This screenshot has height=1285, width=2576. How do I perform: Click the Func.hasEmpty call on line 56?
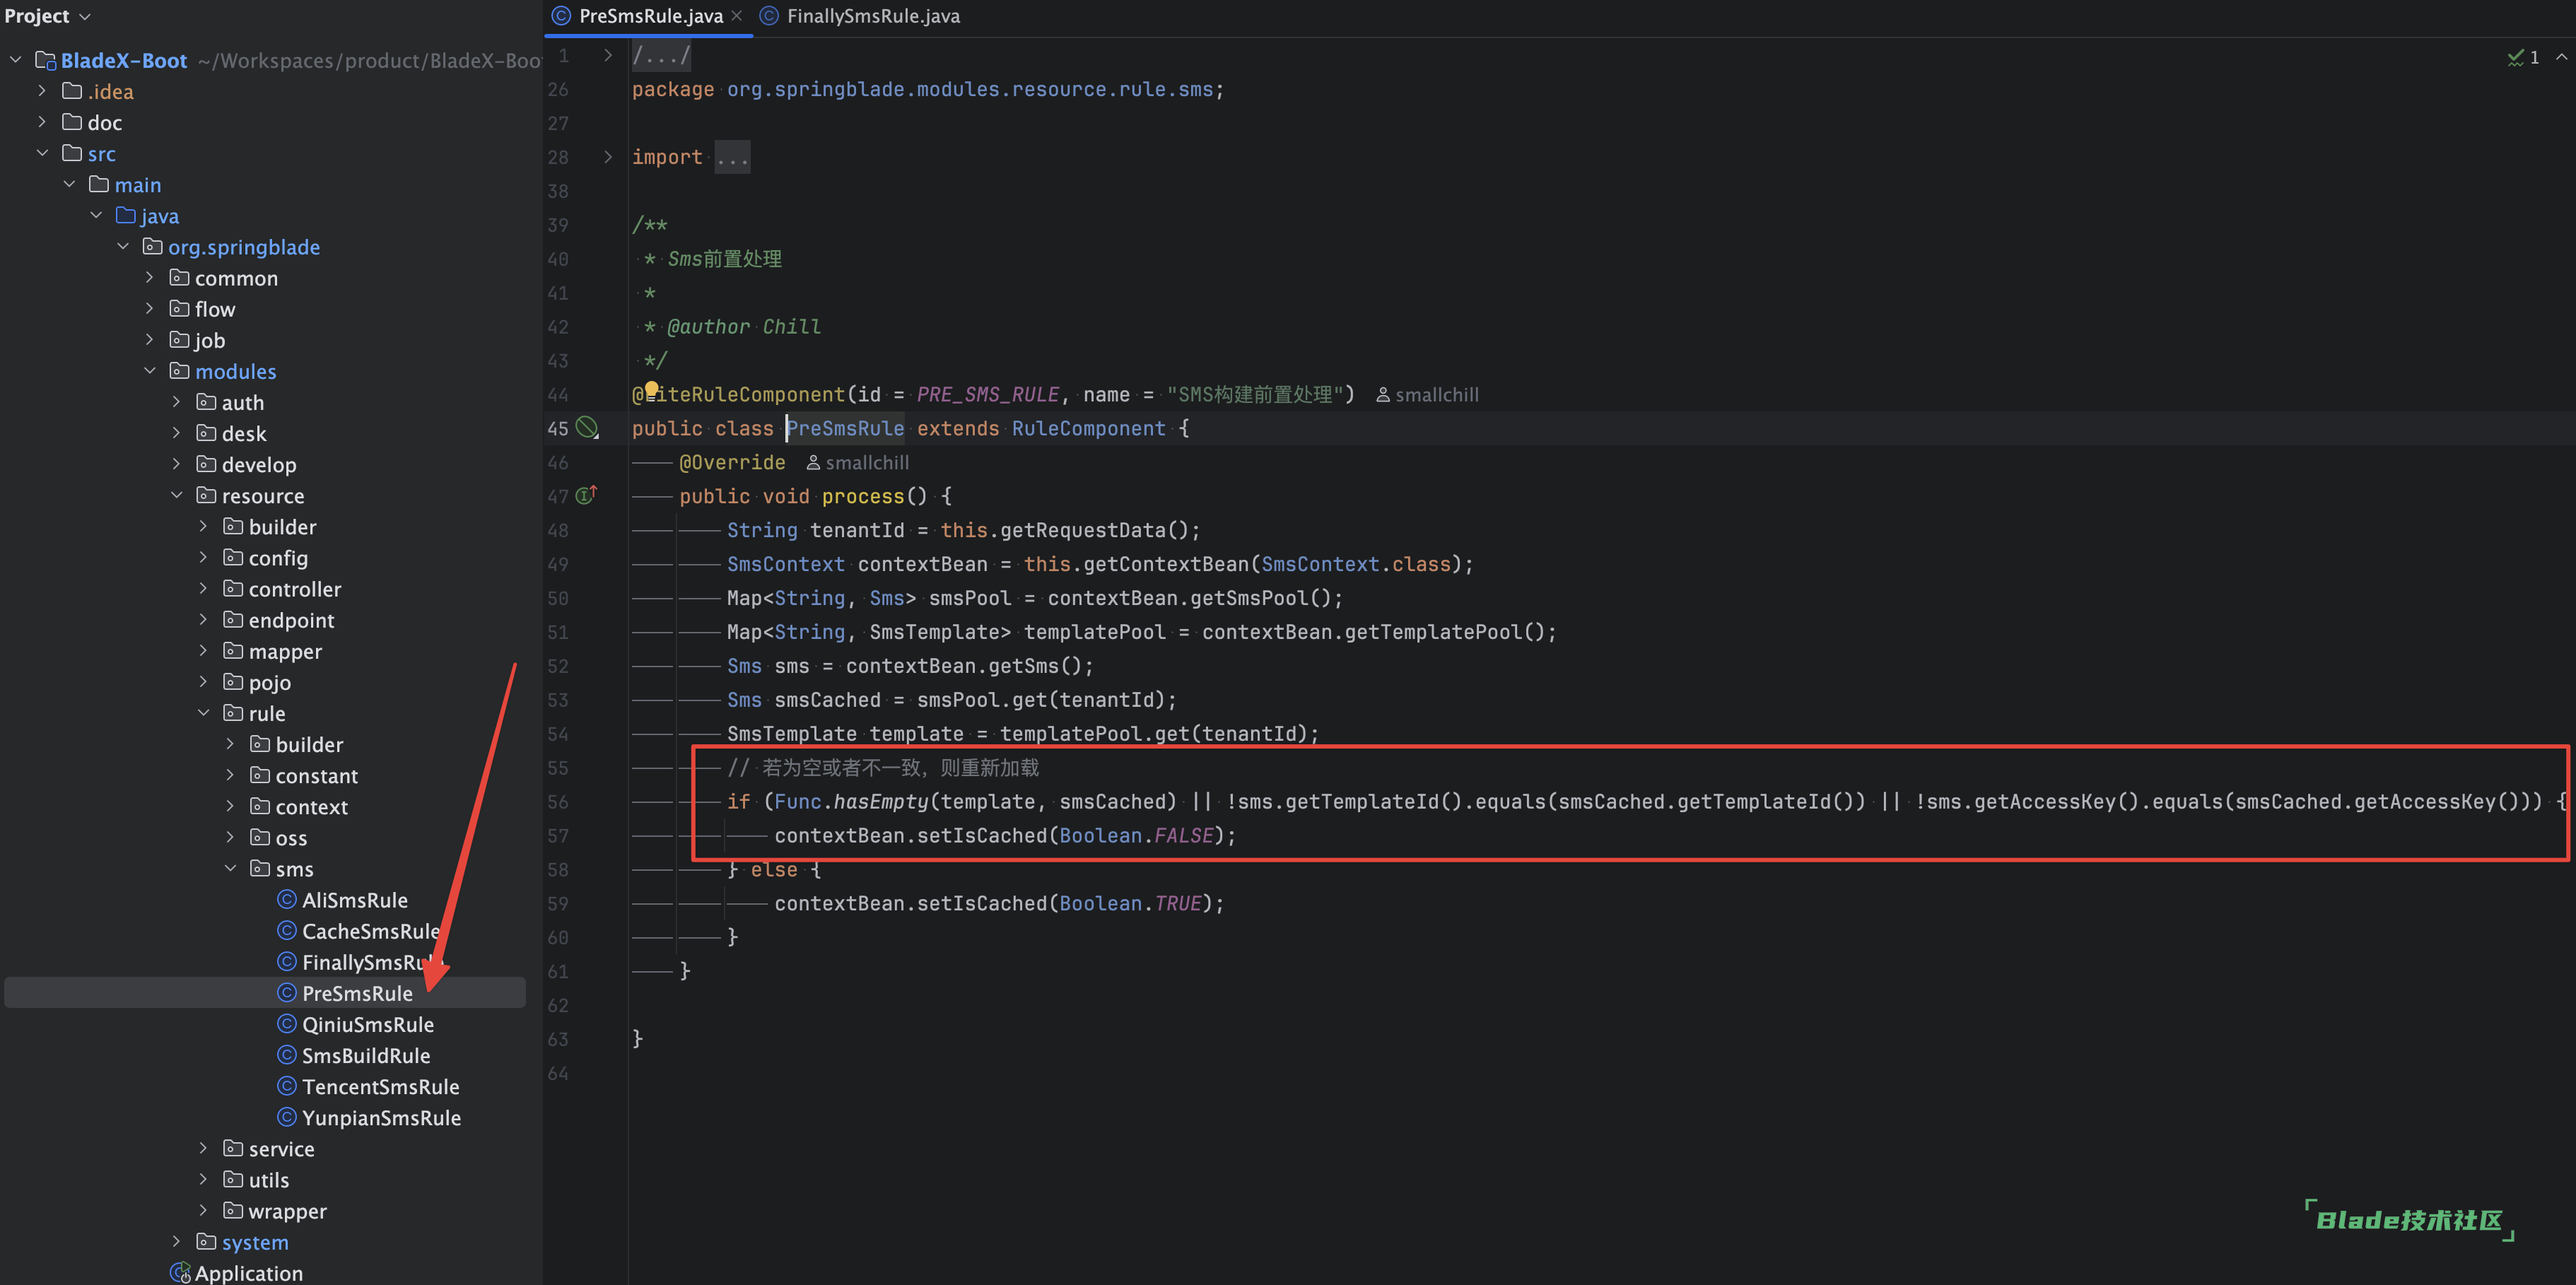coord(851,801)
